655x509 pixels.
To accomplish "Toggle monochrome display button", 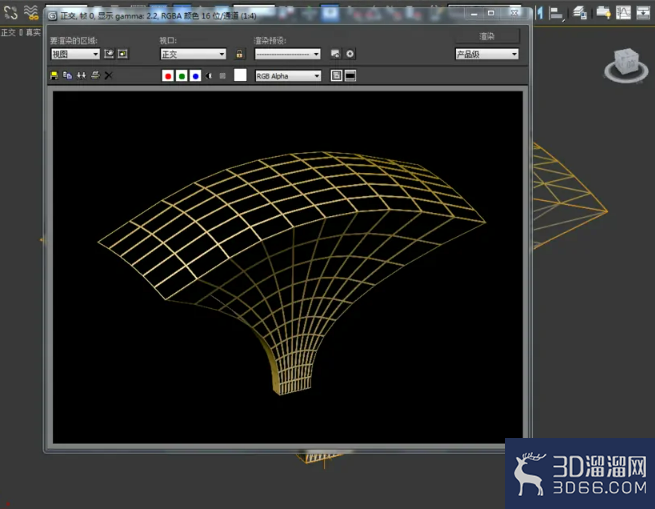I will coord(223,76).
